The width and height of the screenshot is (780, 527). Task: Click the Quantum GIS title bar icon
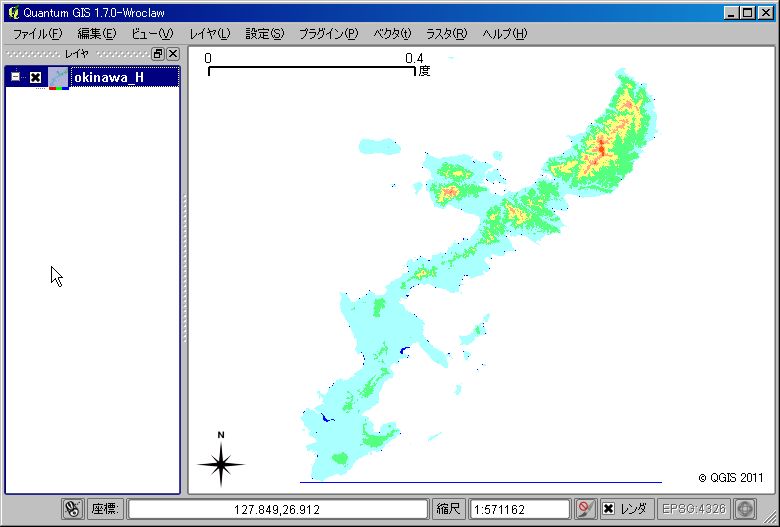pyautogui.click(x=14, y=12)
